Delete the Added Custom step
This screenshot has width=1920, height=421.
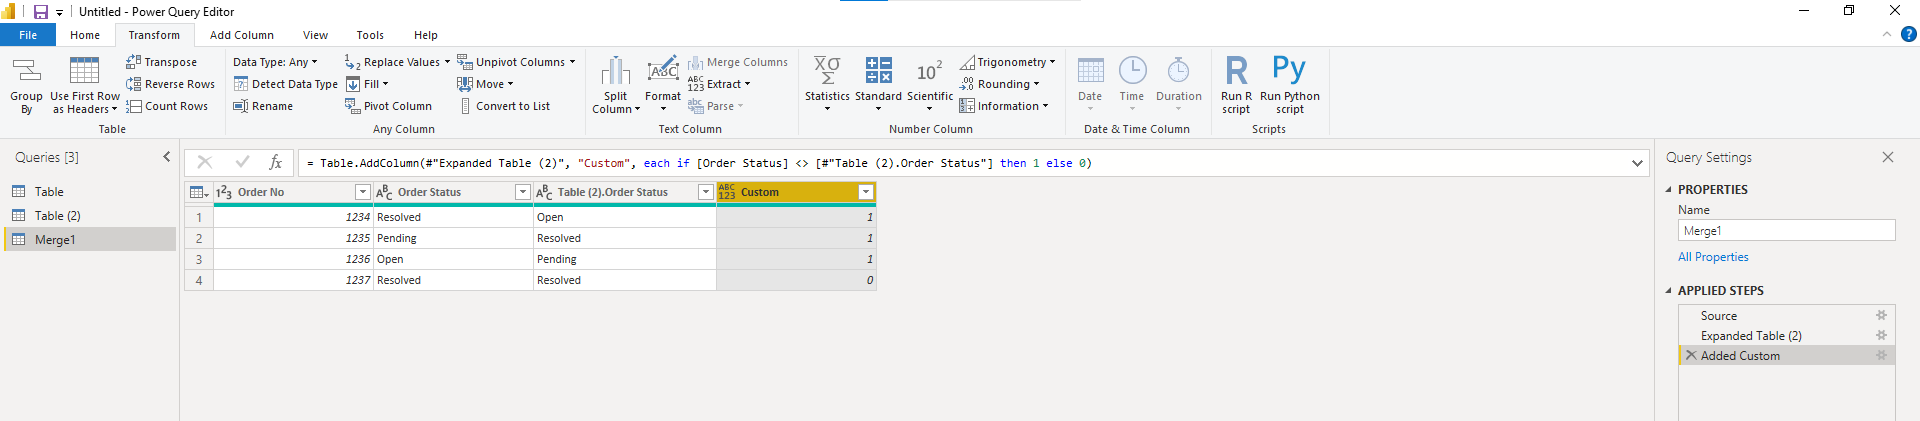1691,355
